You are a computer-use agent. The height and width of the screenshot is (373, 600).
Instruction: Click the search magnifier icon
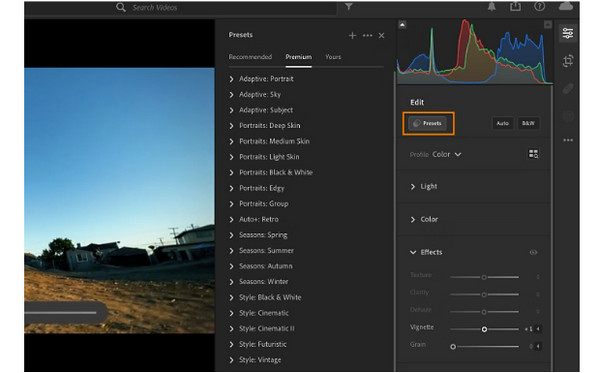tap(121, 7)
